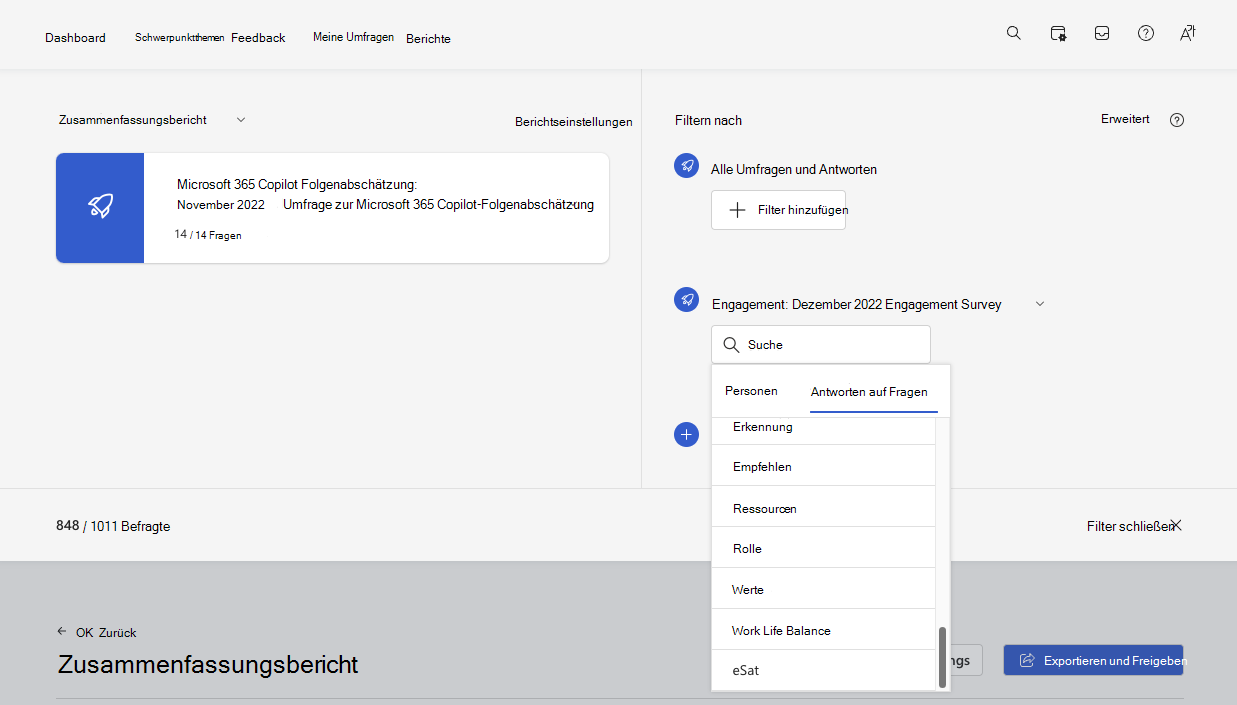Click the 848 / 1011 Befragte count
This screenshot has height=705, width=1237.
(x=113, y=526)
